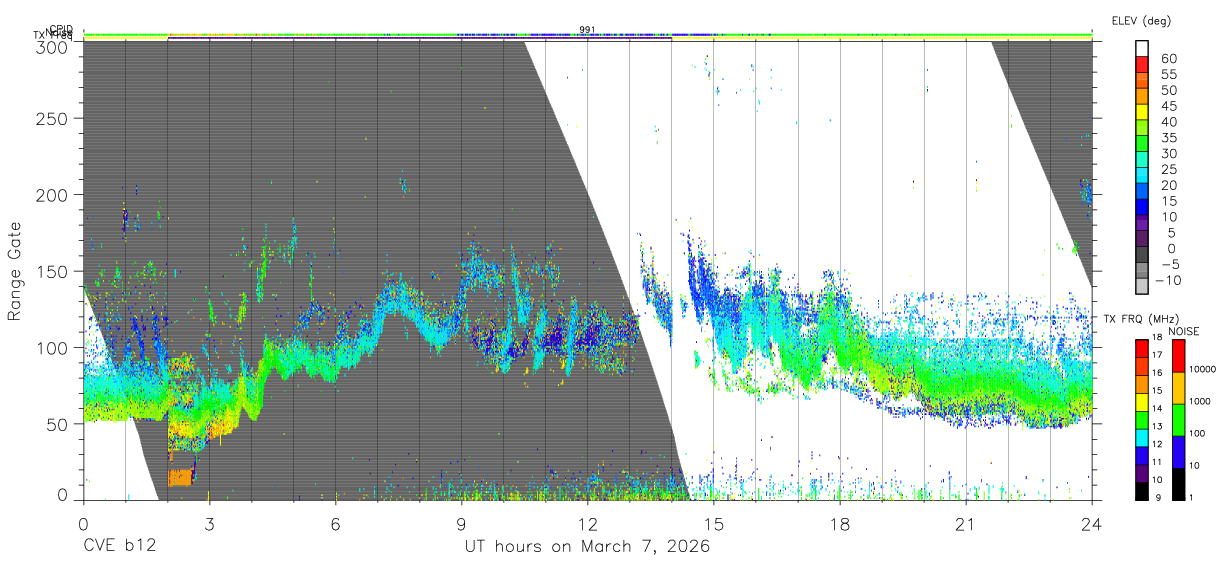
Task: Pick the blue NOISE swatch between 10 and 100
Action: [x=1178, y=452]
